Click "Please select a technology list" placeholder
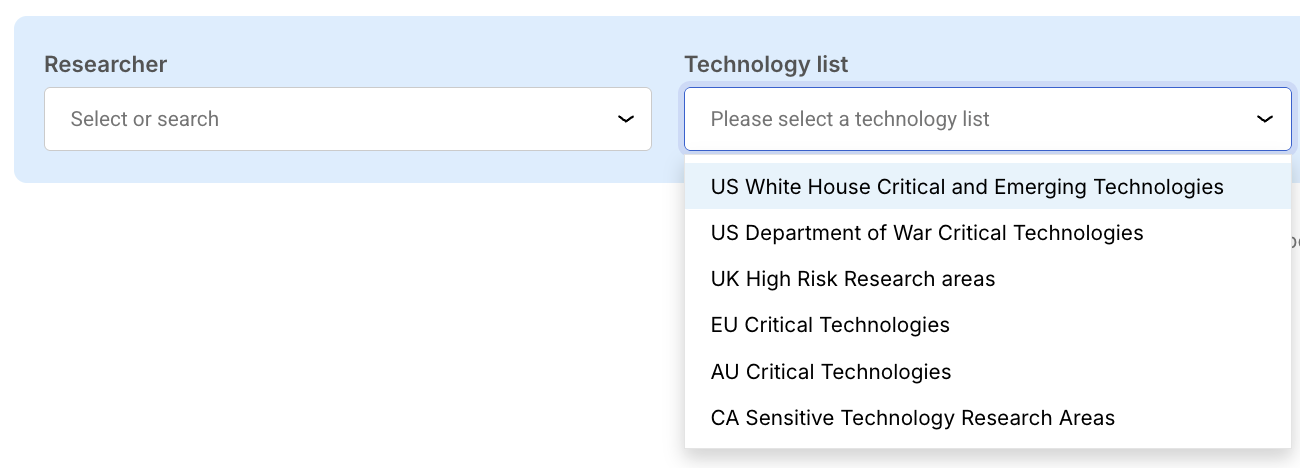Image resolution: width=1300 pixels, height=468 pixels. click(849, 119)
